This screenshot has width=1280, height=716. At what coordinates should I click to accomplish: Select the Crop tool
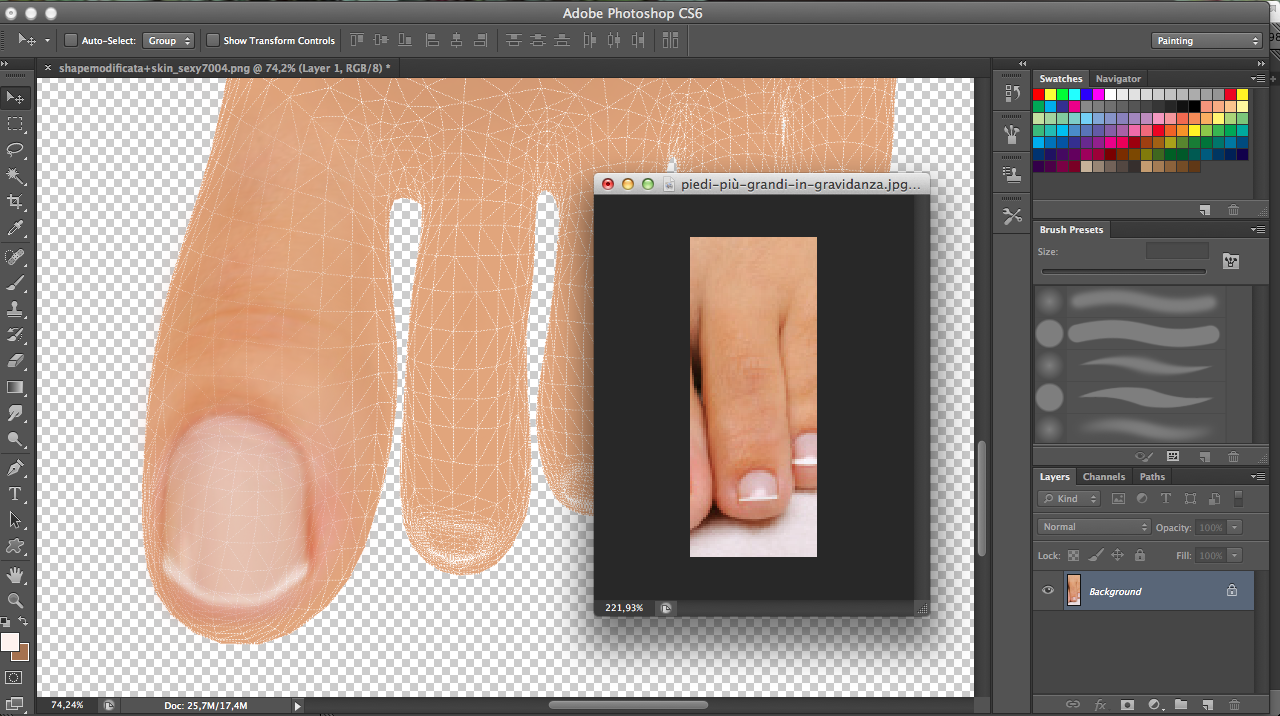click(x=15, y=203)
